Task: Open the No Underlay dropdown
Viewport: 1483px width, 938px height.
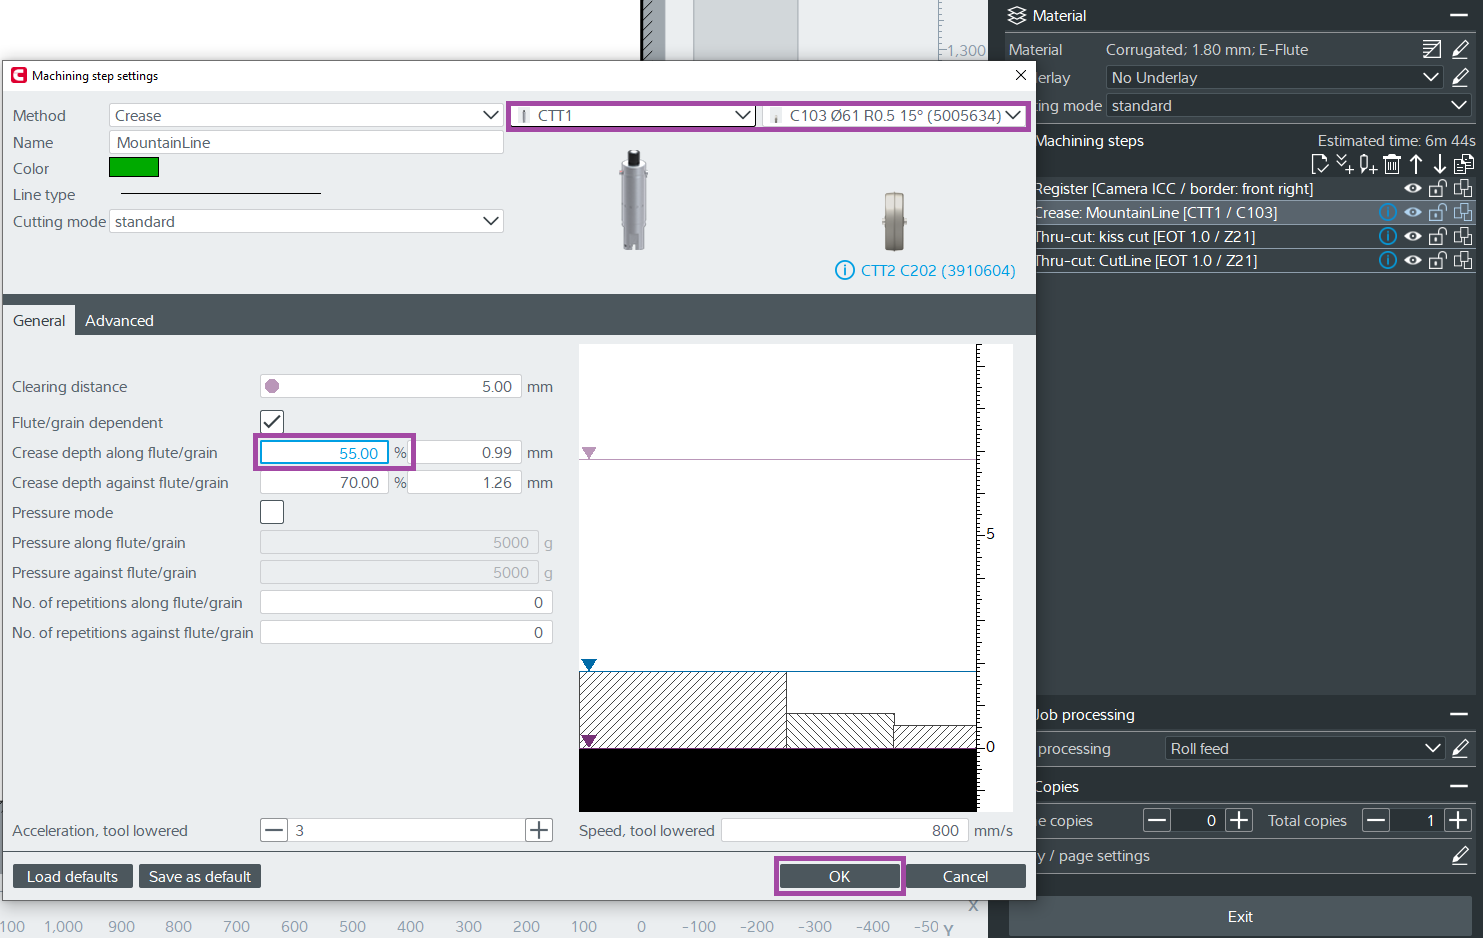Action: [x=1275, y=78]
